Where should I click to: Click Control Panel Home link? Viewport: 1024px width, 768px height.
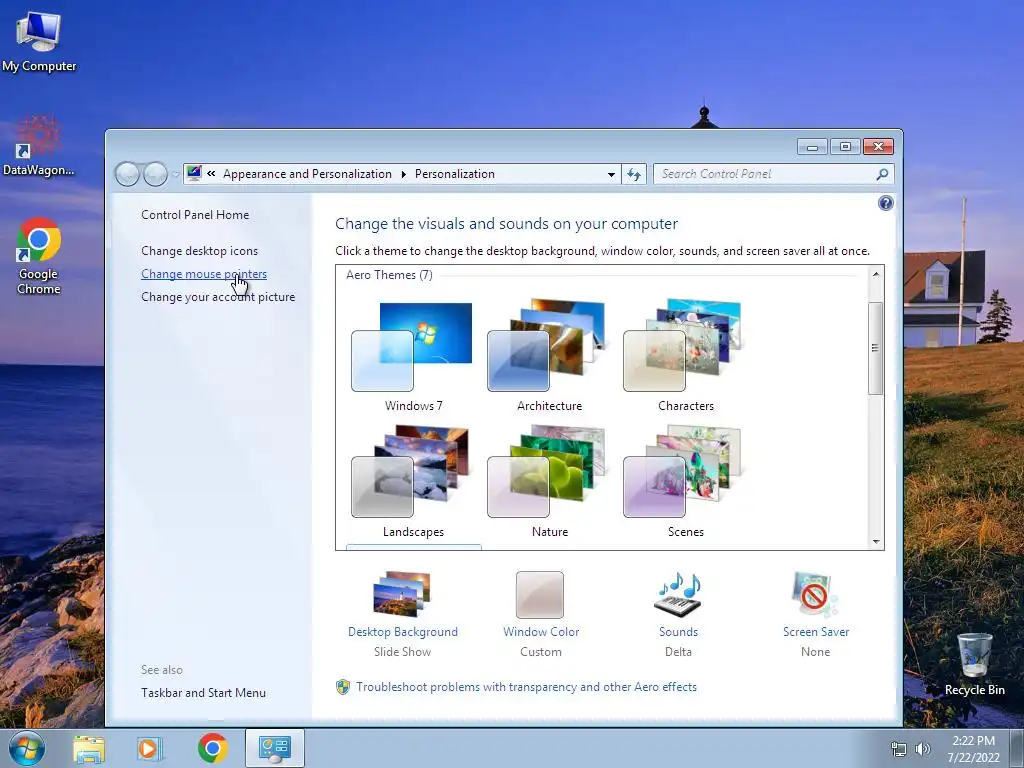coord(195,215)
